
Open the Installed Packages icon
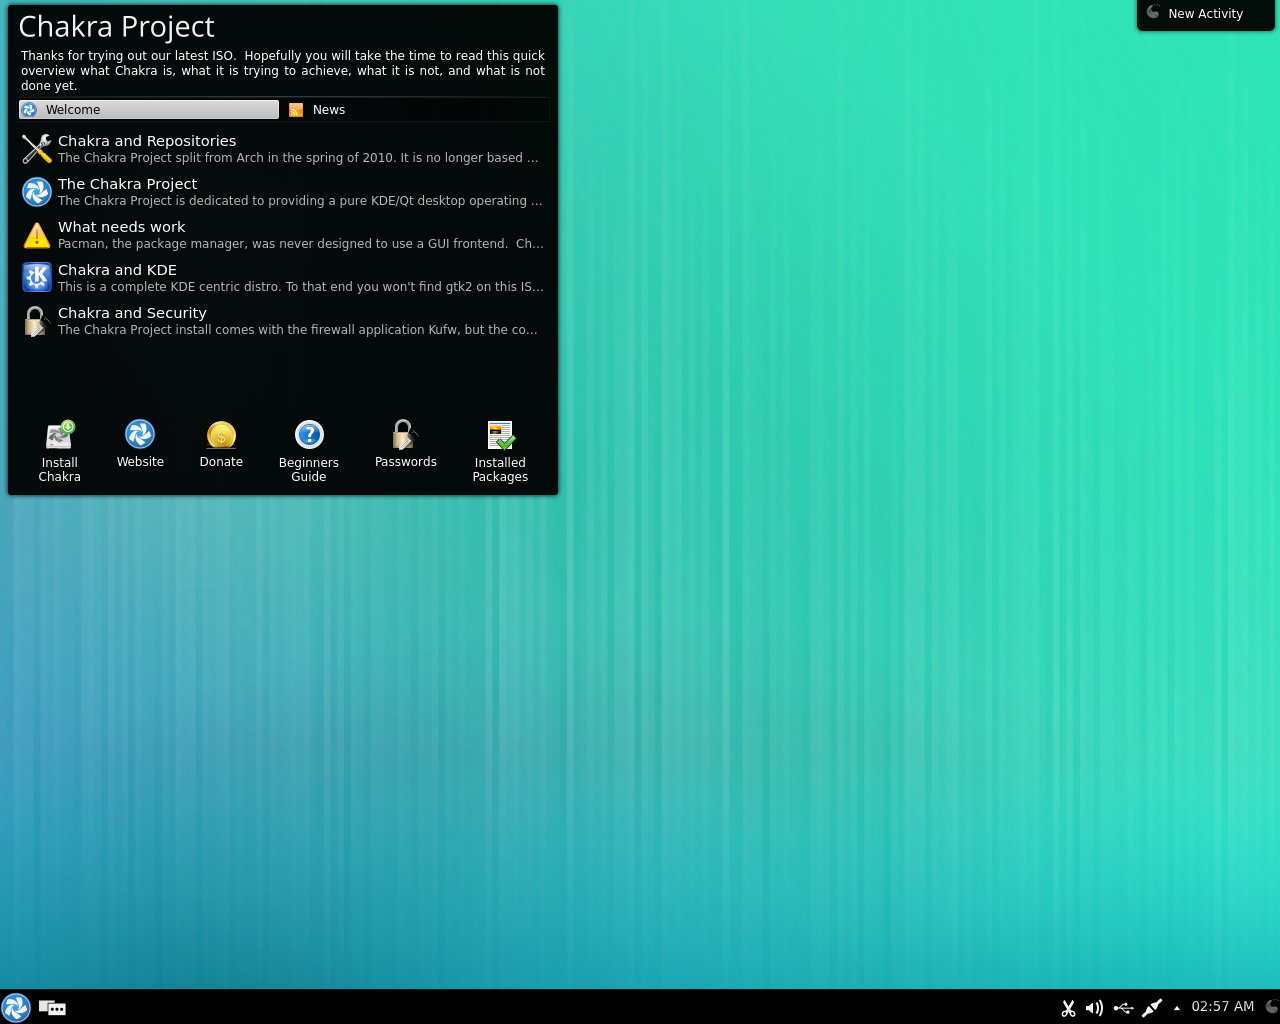click(x=500, y=436)
